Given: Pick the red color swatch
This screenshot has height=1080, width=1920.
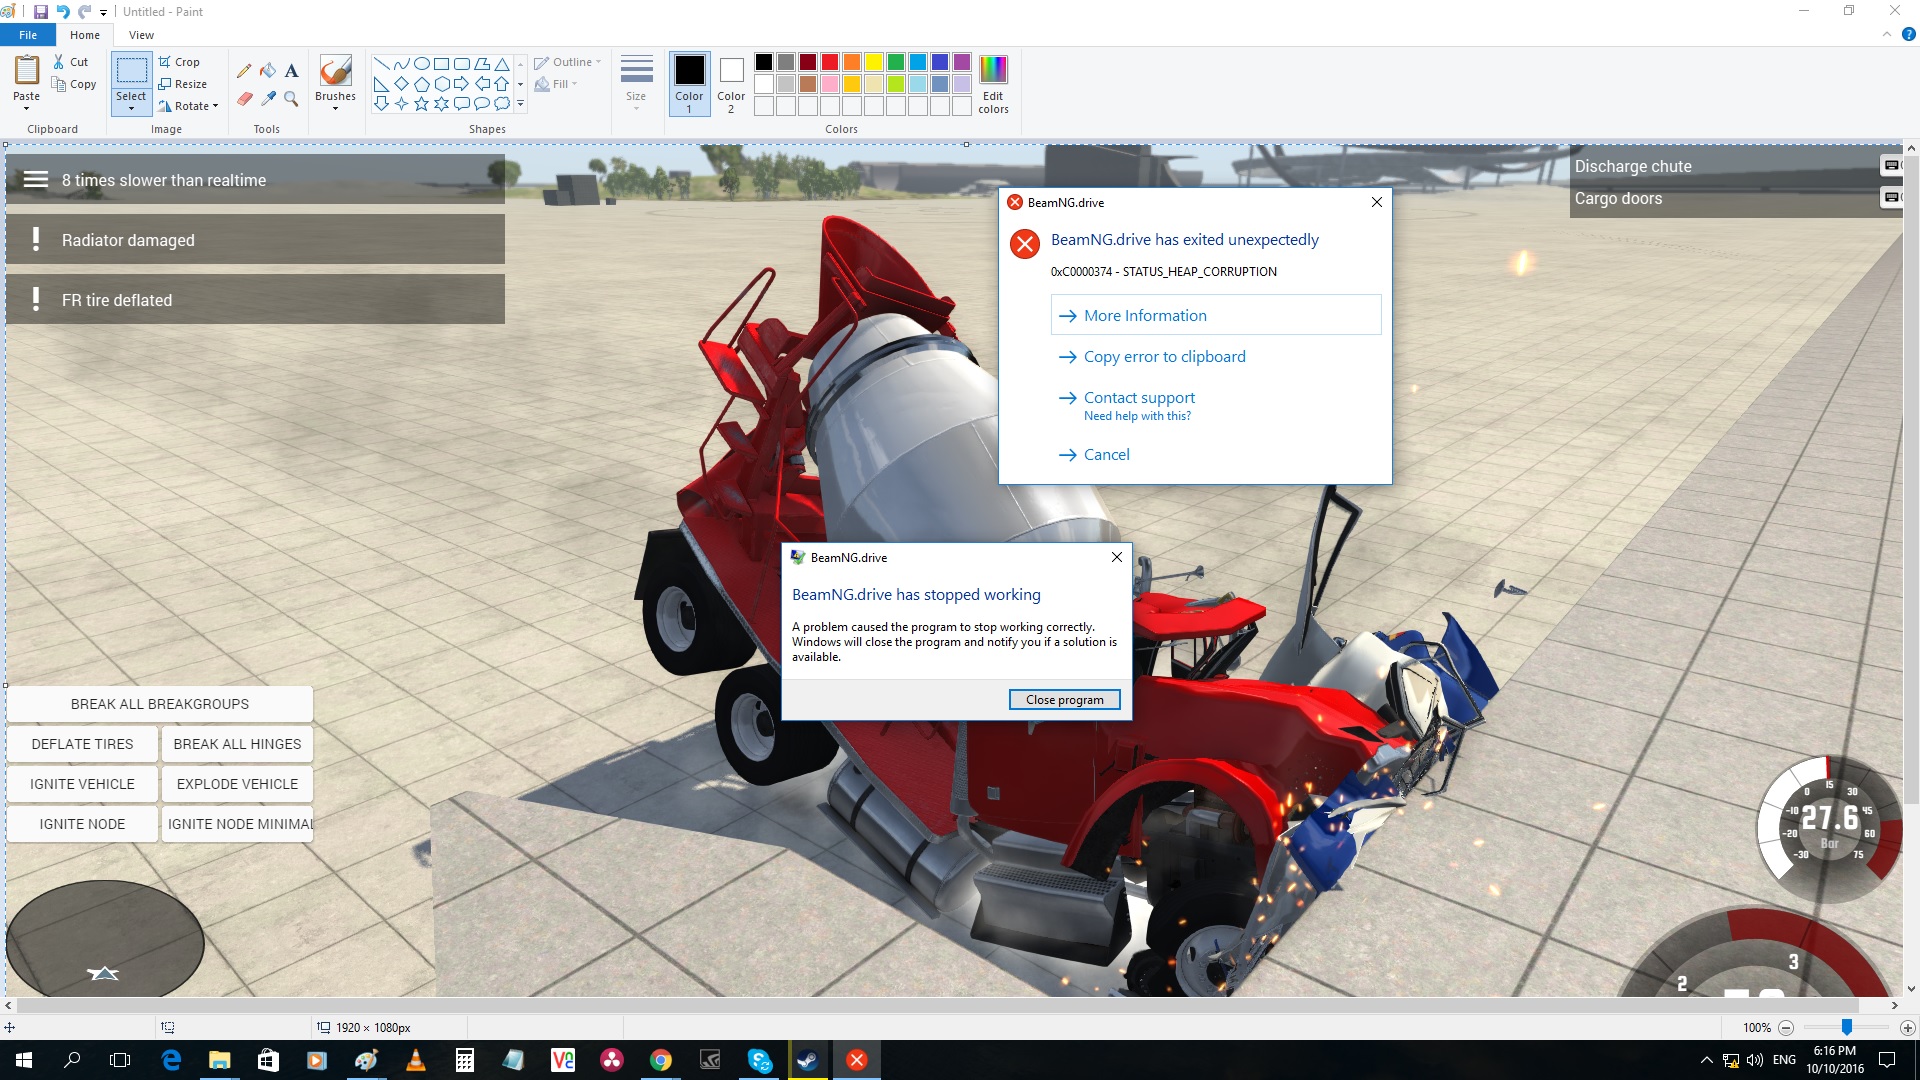Looking at the screenshot, I should pyautogui.click(x=830, y=62).
